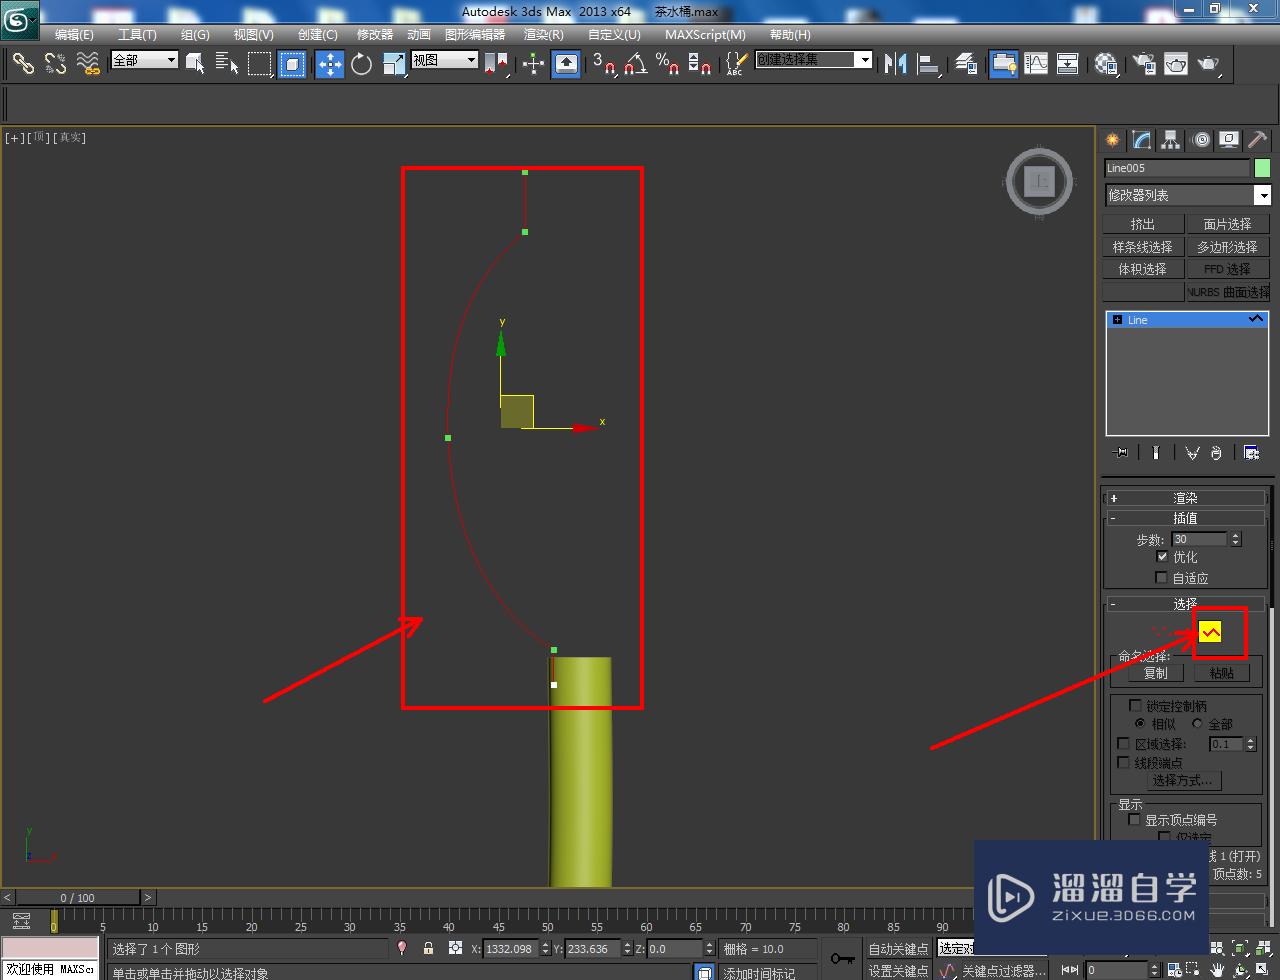
Task: Expand the Line entry in modifier stack
Action: (x=1117, y=320)
